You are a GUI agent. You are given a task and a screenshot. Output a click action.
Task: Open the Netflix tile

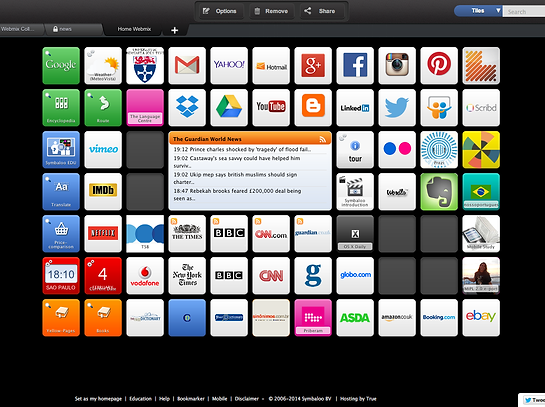coord(103,234)
